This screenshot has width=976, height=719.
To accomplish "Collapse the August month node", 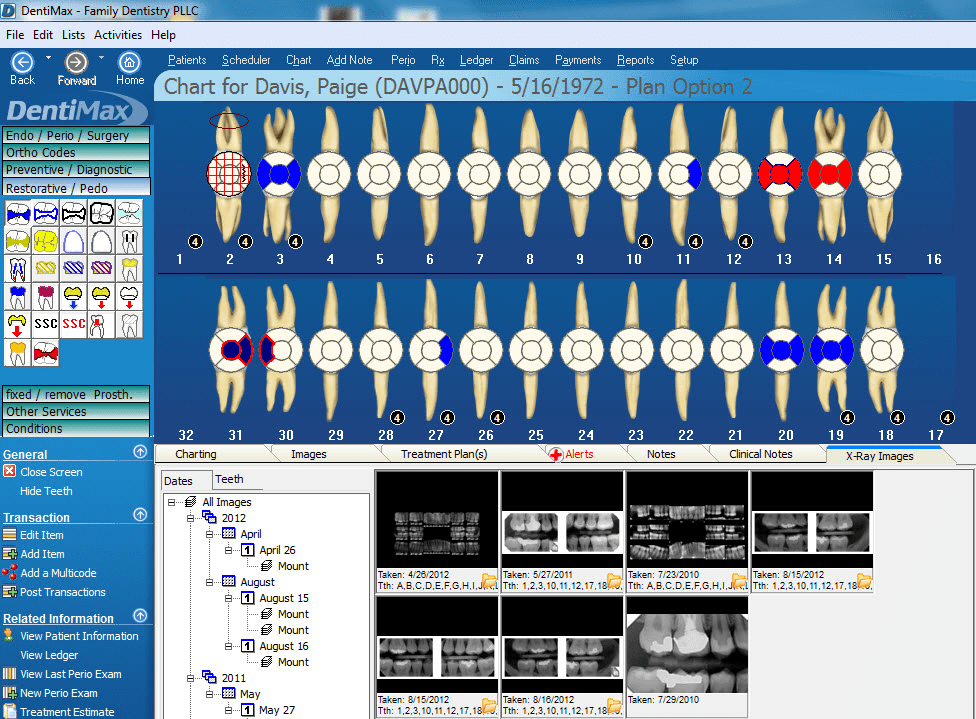I will 210,582.
